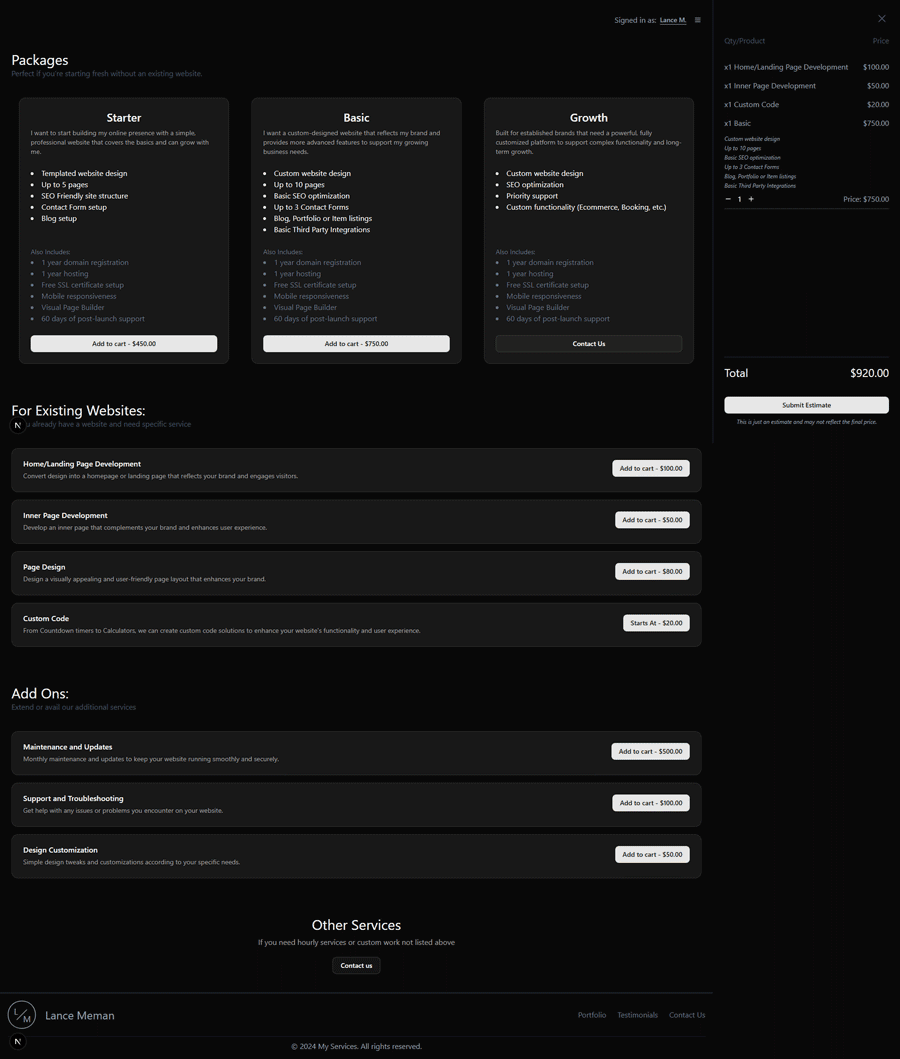900x1059 pixels.
Task: Click the LM logo in the footer
Action: click(22, 1015)
